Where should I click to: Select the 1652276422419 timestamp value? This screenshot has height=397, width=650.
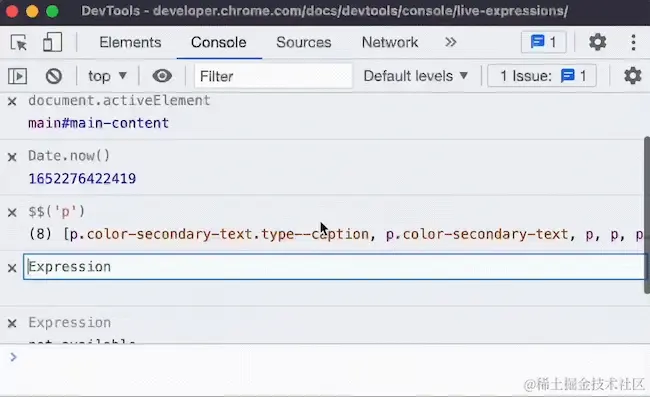pyautogui.click(x=82, y=179)
